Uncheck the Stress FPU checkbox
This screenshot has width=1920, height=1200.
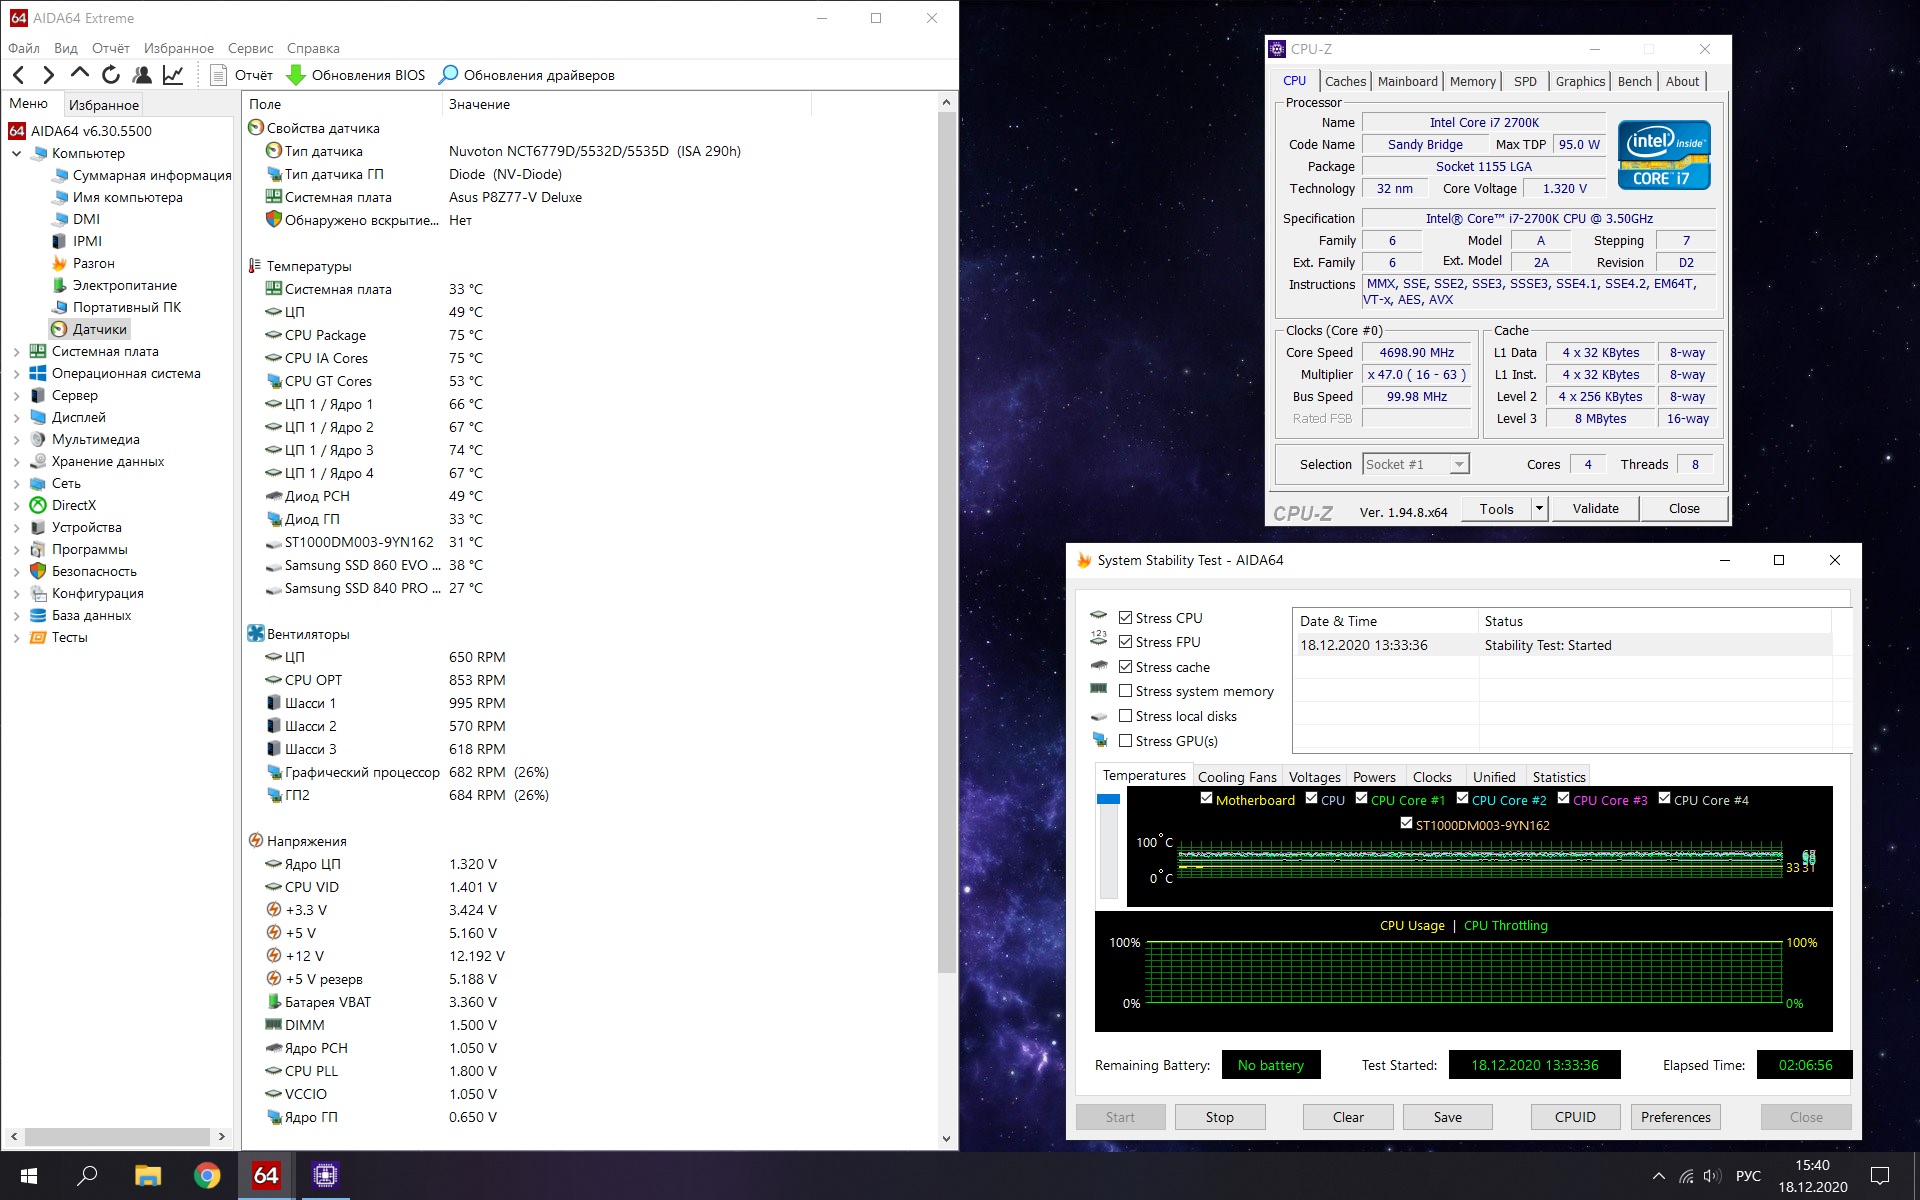tap(1125, 642)
